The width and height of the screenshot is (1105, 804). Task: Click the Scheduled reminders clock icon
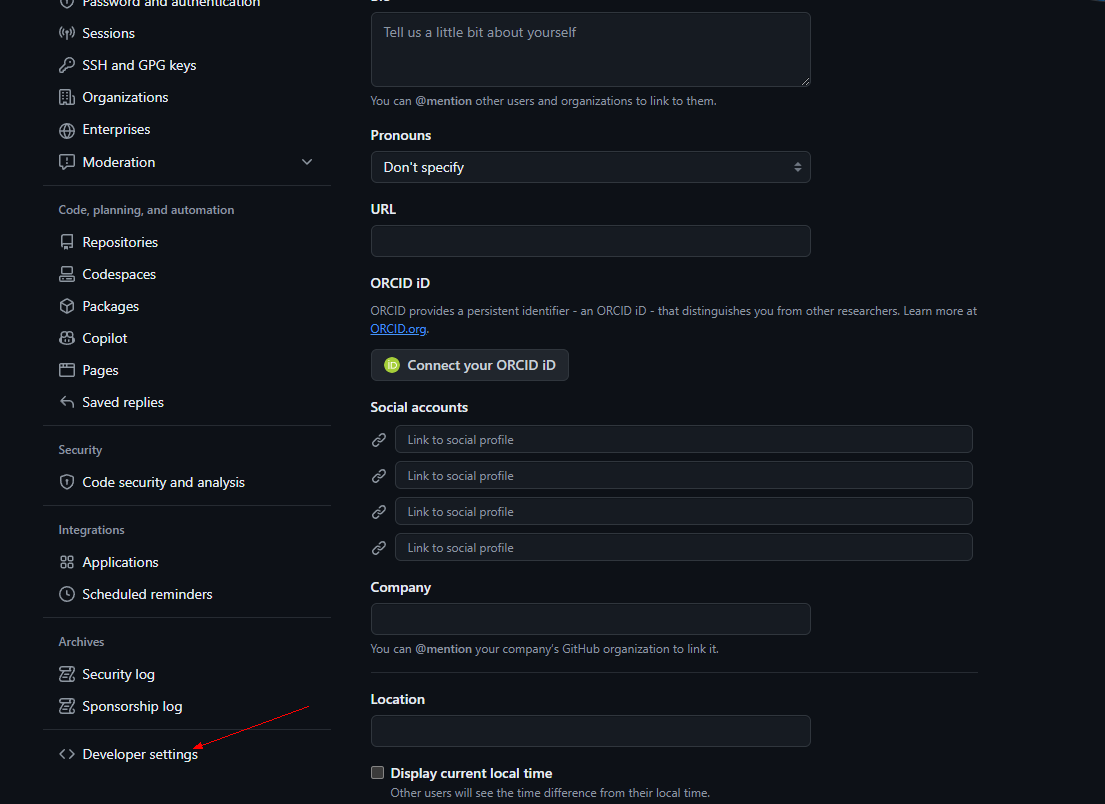(x=67, y=594)
